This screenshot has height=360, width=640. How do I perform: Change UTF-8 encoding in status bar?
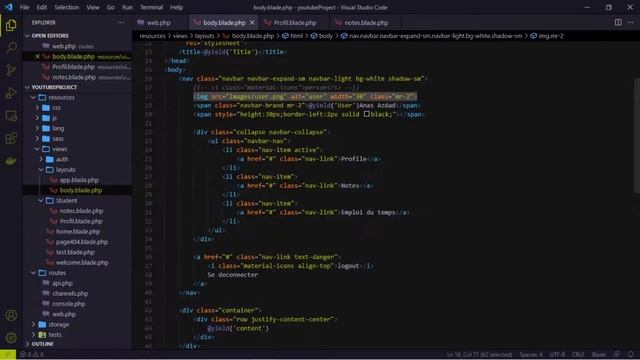point(557,354)
